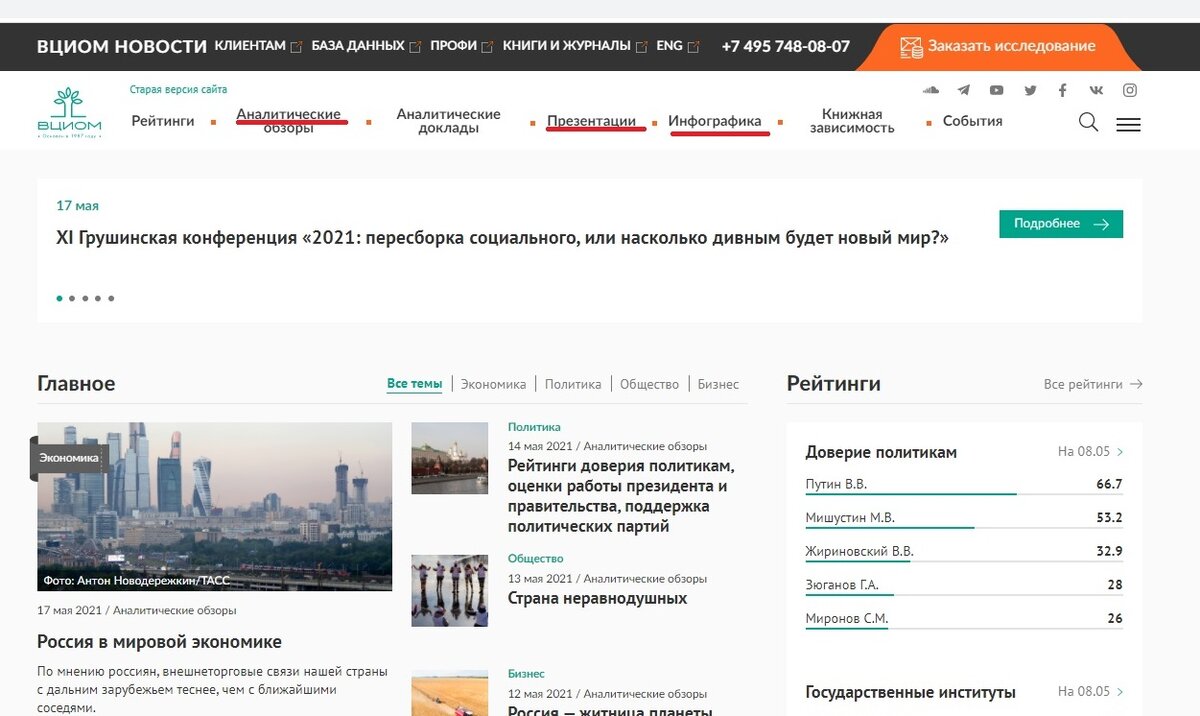This screenshot has height=716, width=1200.
Task: Click Путин В.В. rating row
Action: tap(964, 485)
